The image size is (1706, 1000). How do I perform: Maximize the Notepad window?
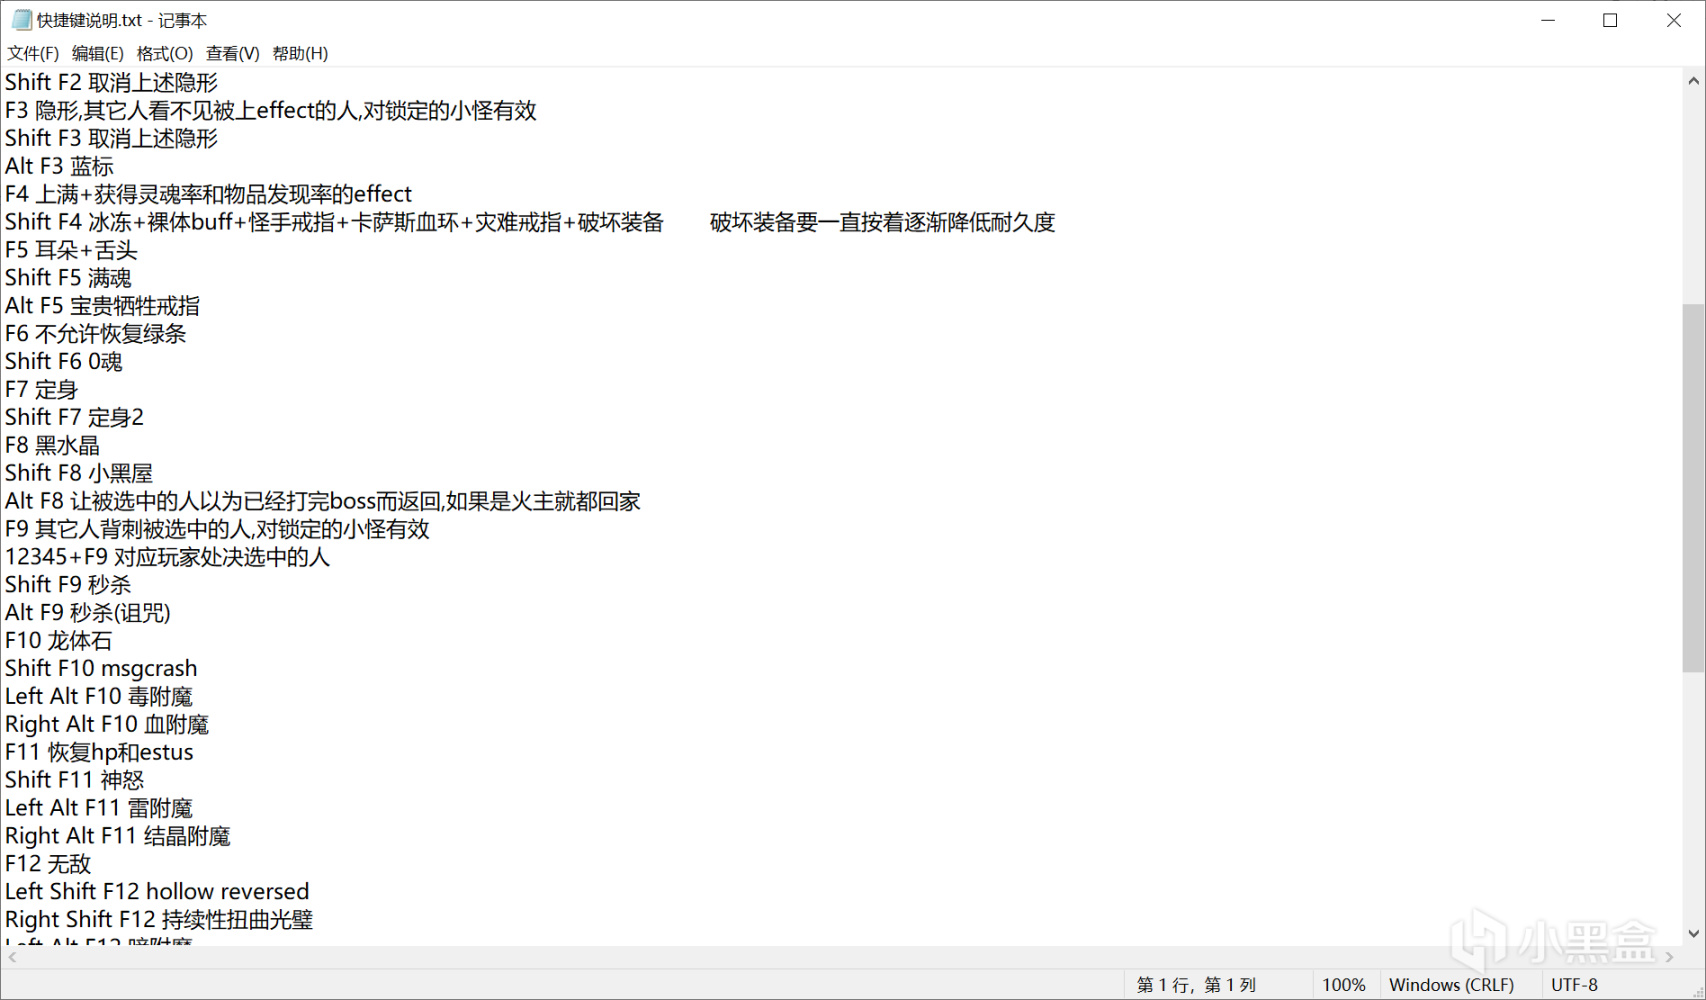pyautogui.click(x=1610, y=20)
